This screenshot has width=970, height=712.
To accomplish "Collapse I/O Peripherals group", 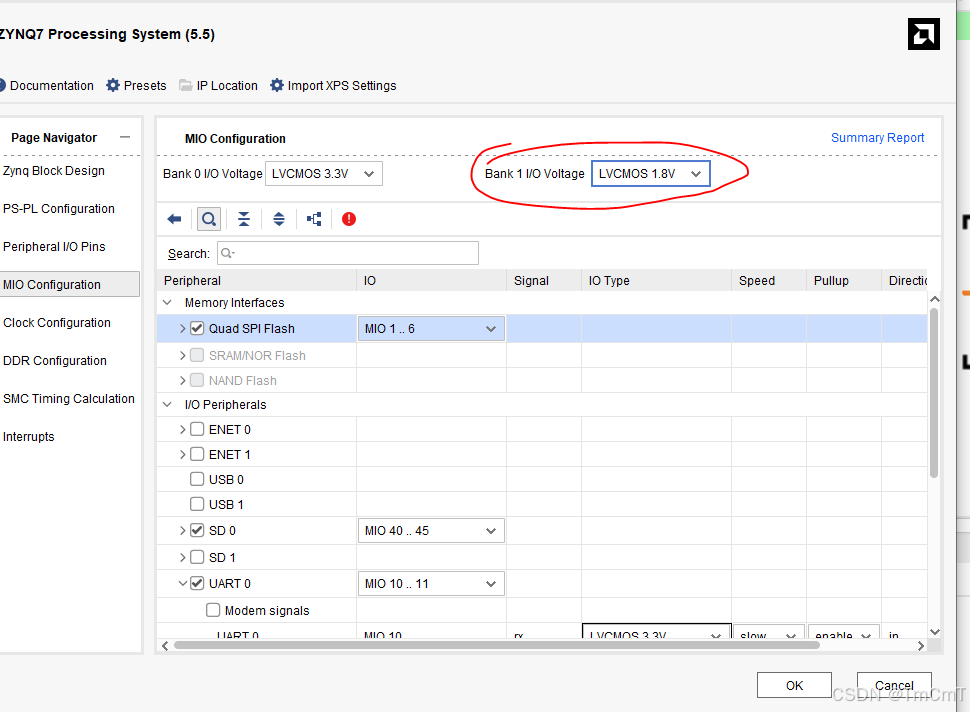I will point(167,405).
